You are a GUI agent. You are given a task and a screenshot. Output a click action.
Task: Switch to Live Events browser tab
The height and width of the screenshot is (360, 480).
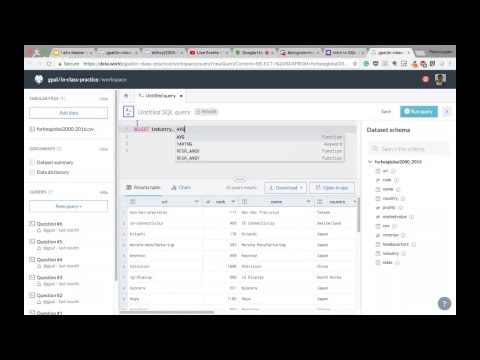(208, 53)
